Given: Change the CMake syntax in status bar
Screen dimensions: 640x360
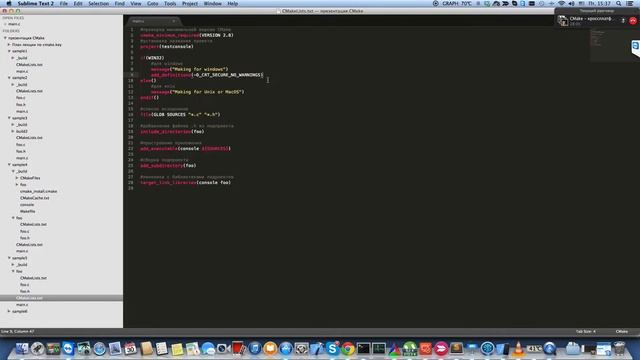Looking at the screenshot, I should click(x=622, y=331).
